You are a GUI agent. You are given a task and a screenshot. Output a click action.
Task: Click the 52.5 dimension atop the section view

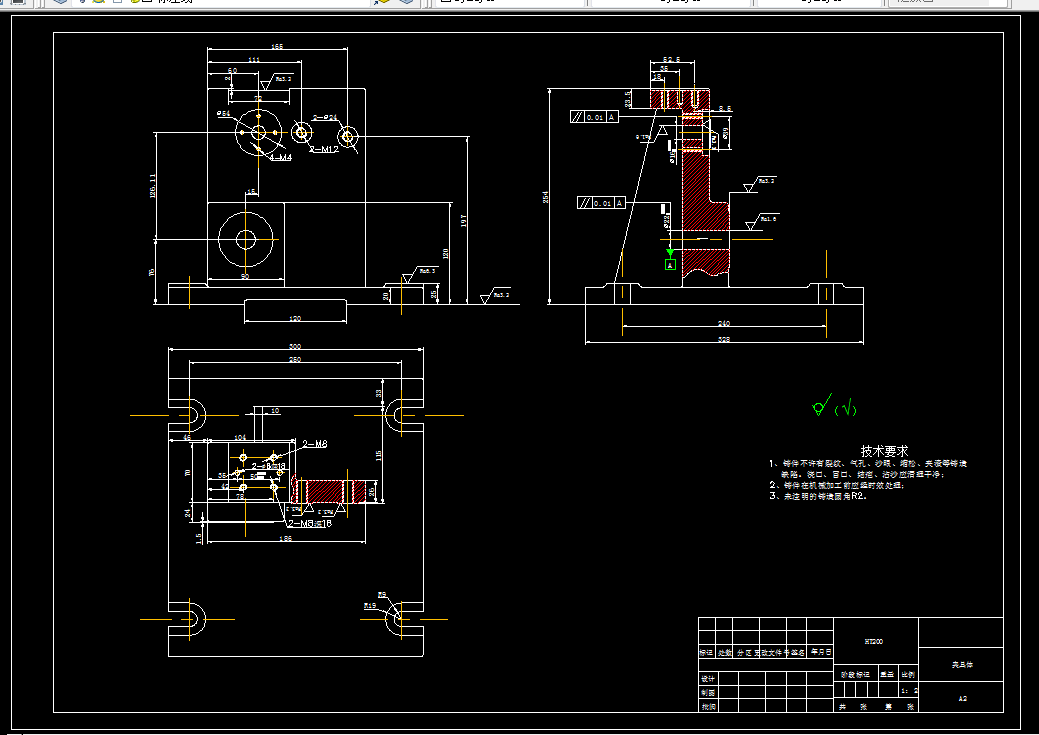tap(671, 60)
